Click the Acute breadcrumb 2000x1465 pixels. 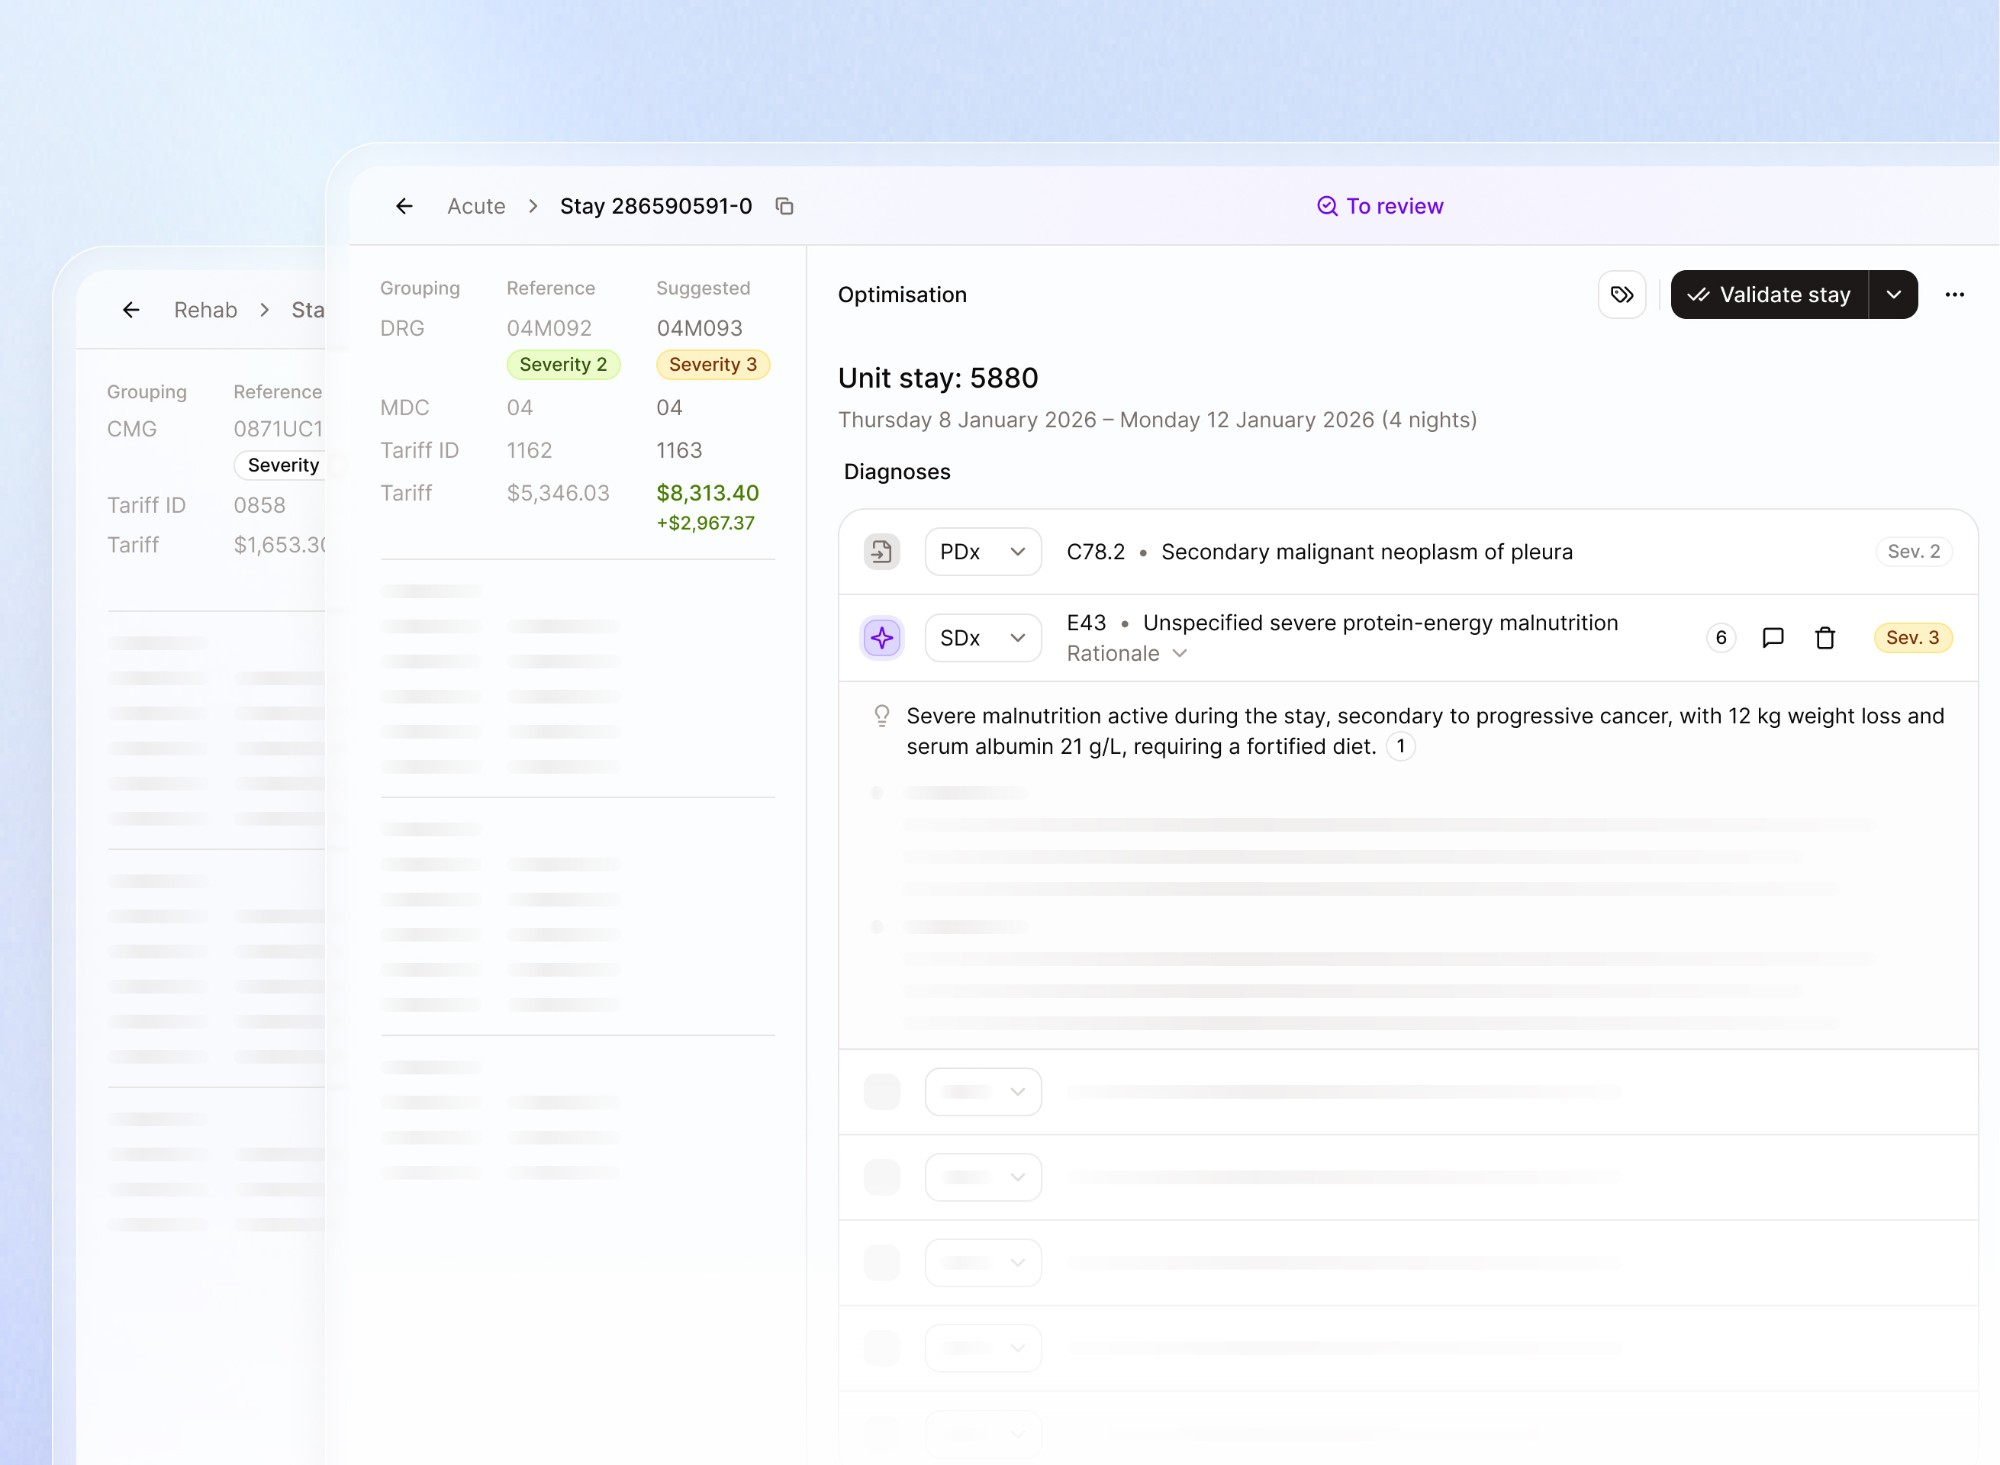point(476,206)
